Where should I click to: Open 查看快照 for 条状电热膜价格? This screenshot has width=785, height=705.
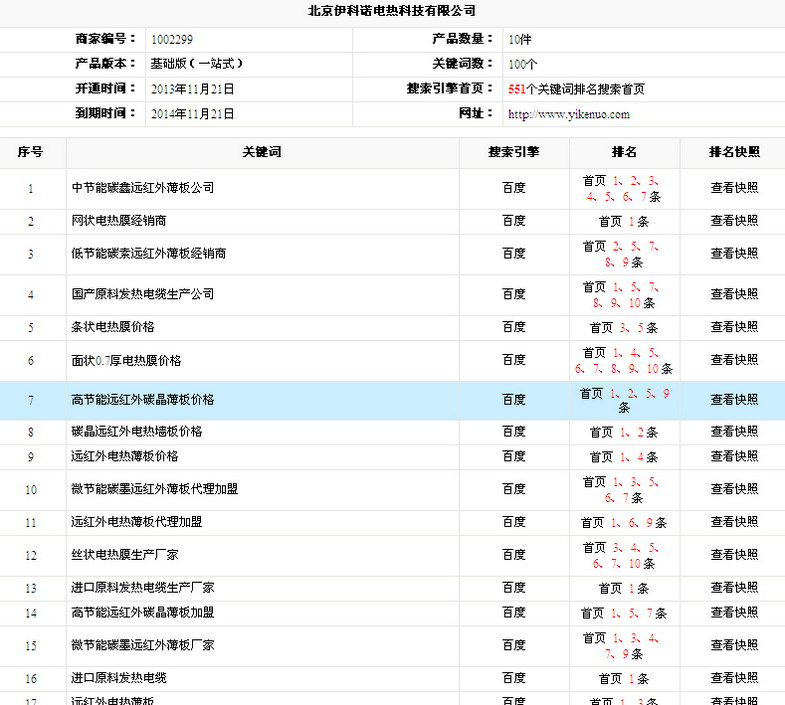tap(734, 327)
